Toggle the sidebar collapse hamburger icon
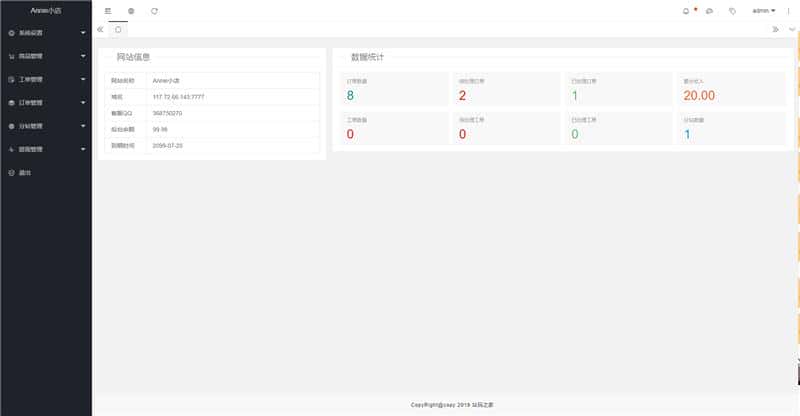Image resolution: width=800 pixels, height=416 pixels. 108,11
